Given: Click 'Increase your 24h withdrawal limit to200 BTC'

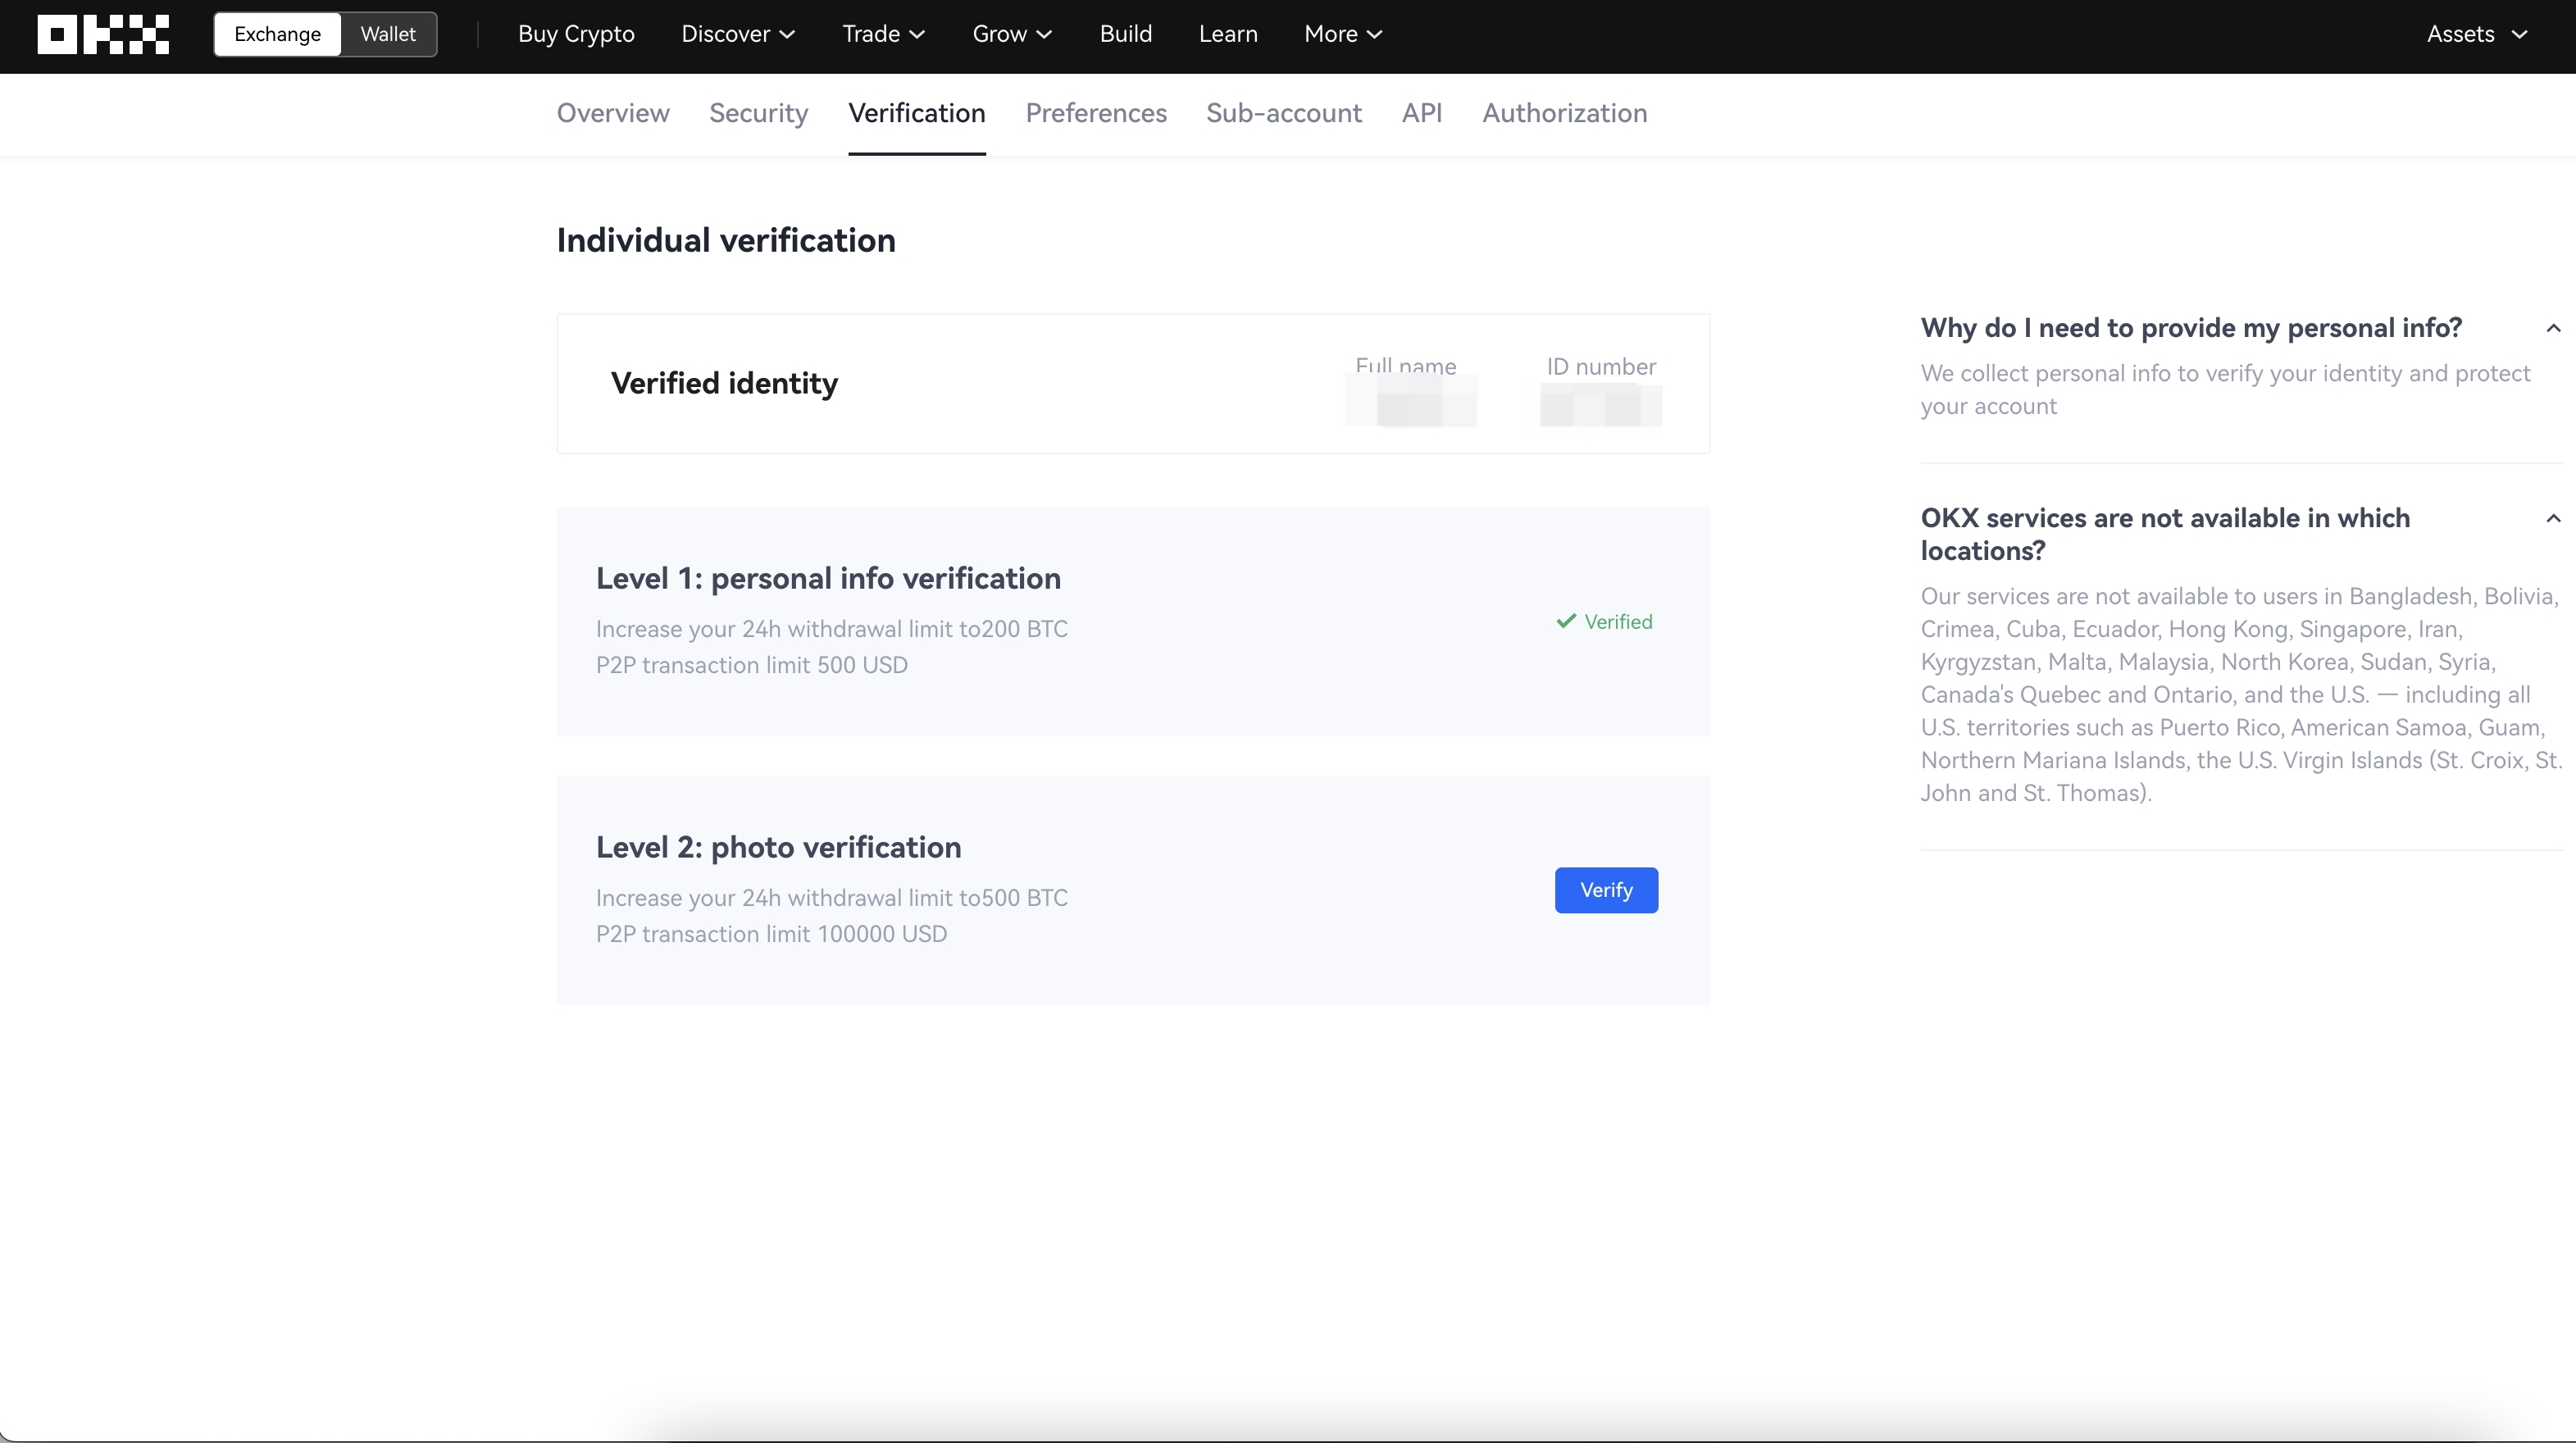Looking at the screenshot, I should [x=832, y=629].
